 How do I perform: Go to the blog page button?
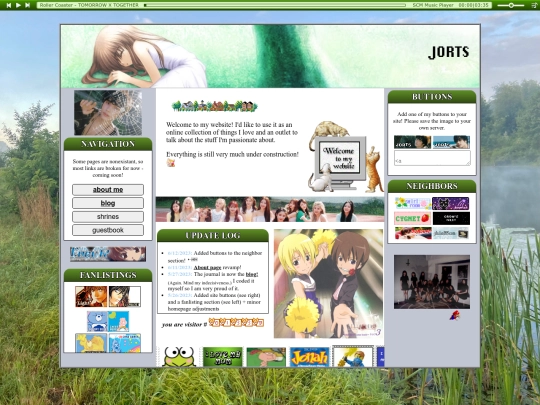pyautogui.click(x=108, y=203)
